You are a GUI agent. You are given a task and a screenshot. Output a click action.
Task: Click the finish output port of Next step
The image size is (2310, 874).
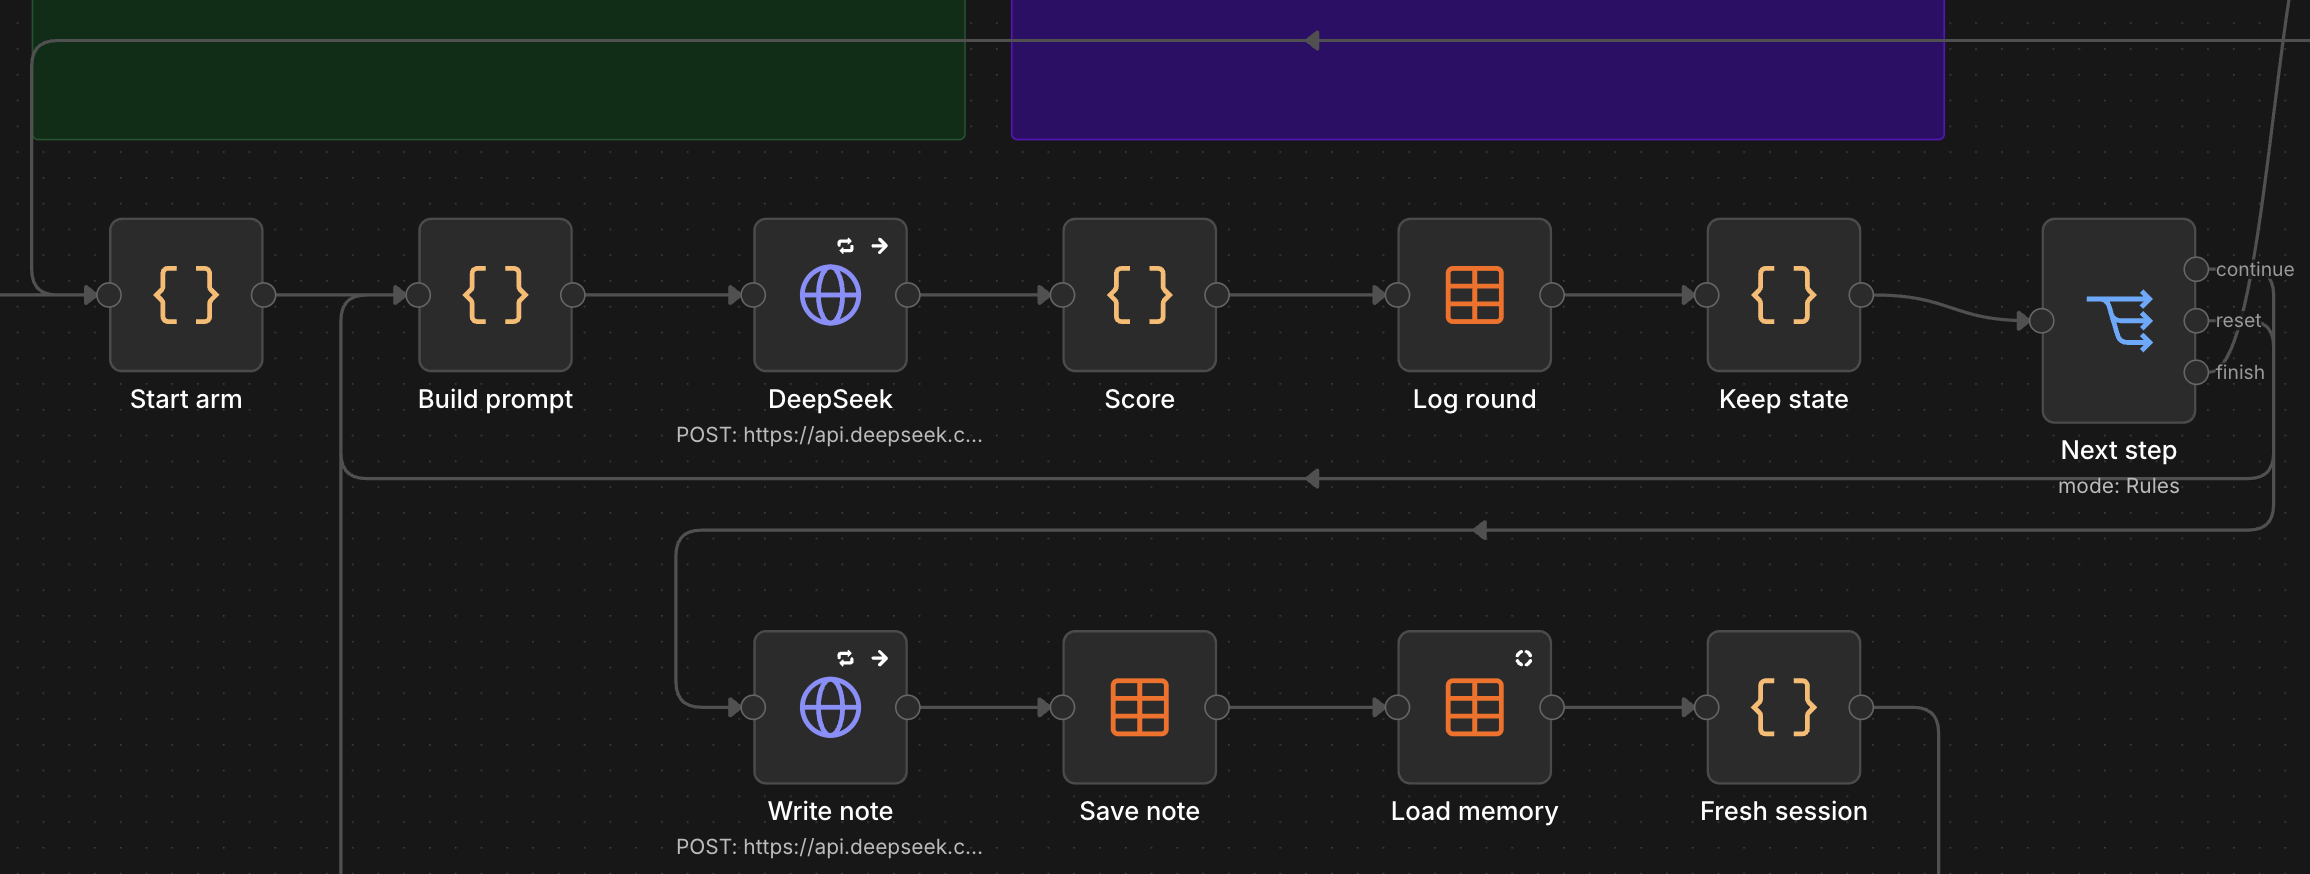(2196, 372)
